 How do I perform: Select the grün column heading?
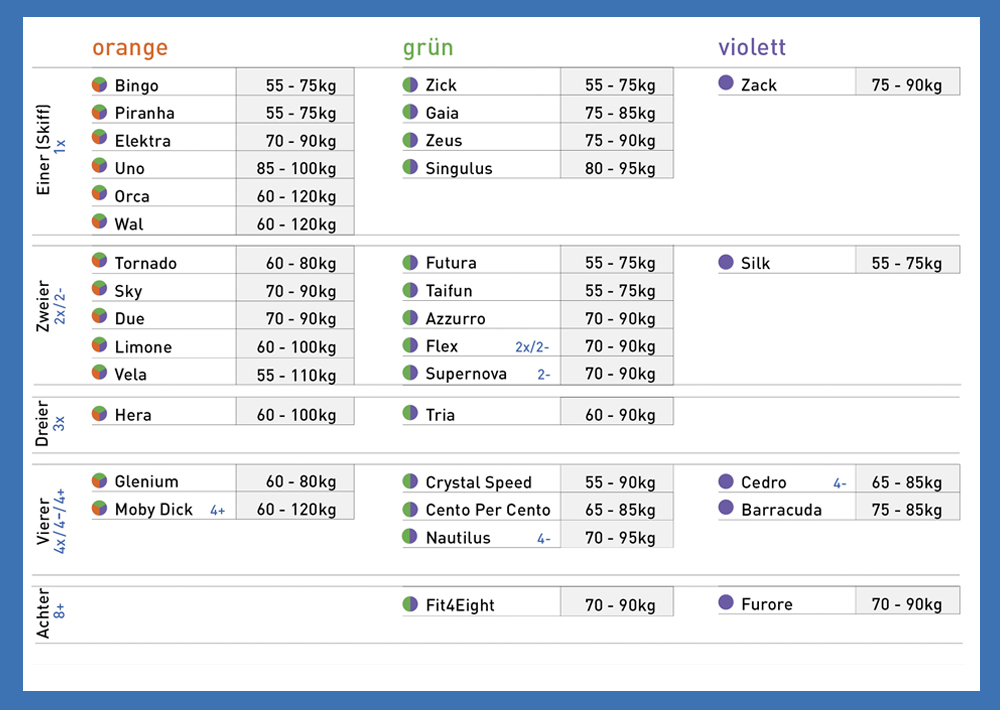tap(428, 48)
